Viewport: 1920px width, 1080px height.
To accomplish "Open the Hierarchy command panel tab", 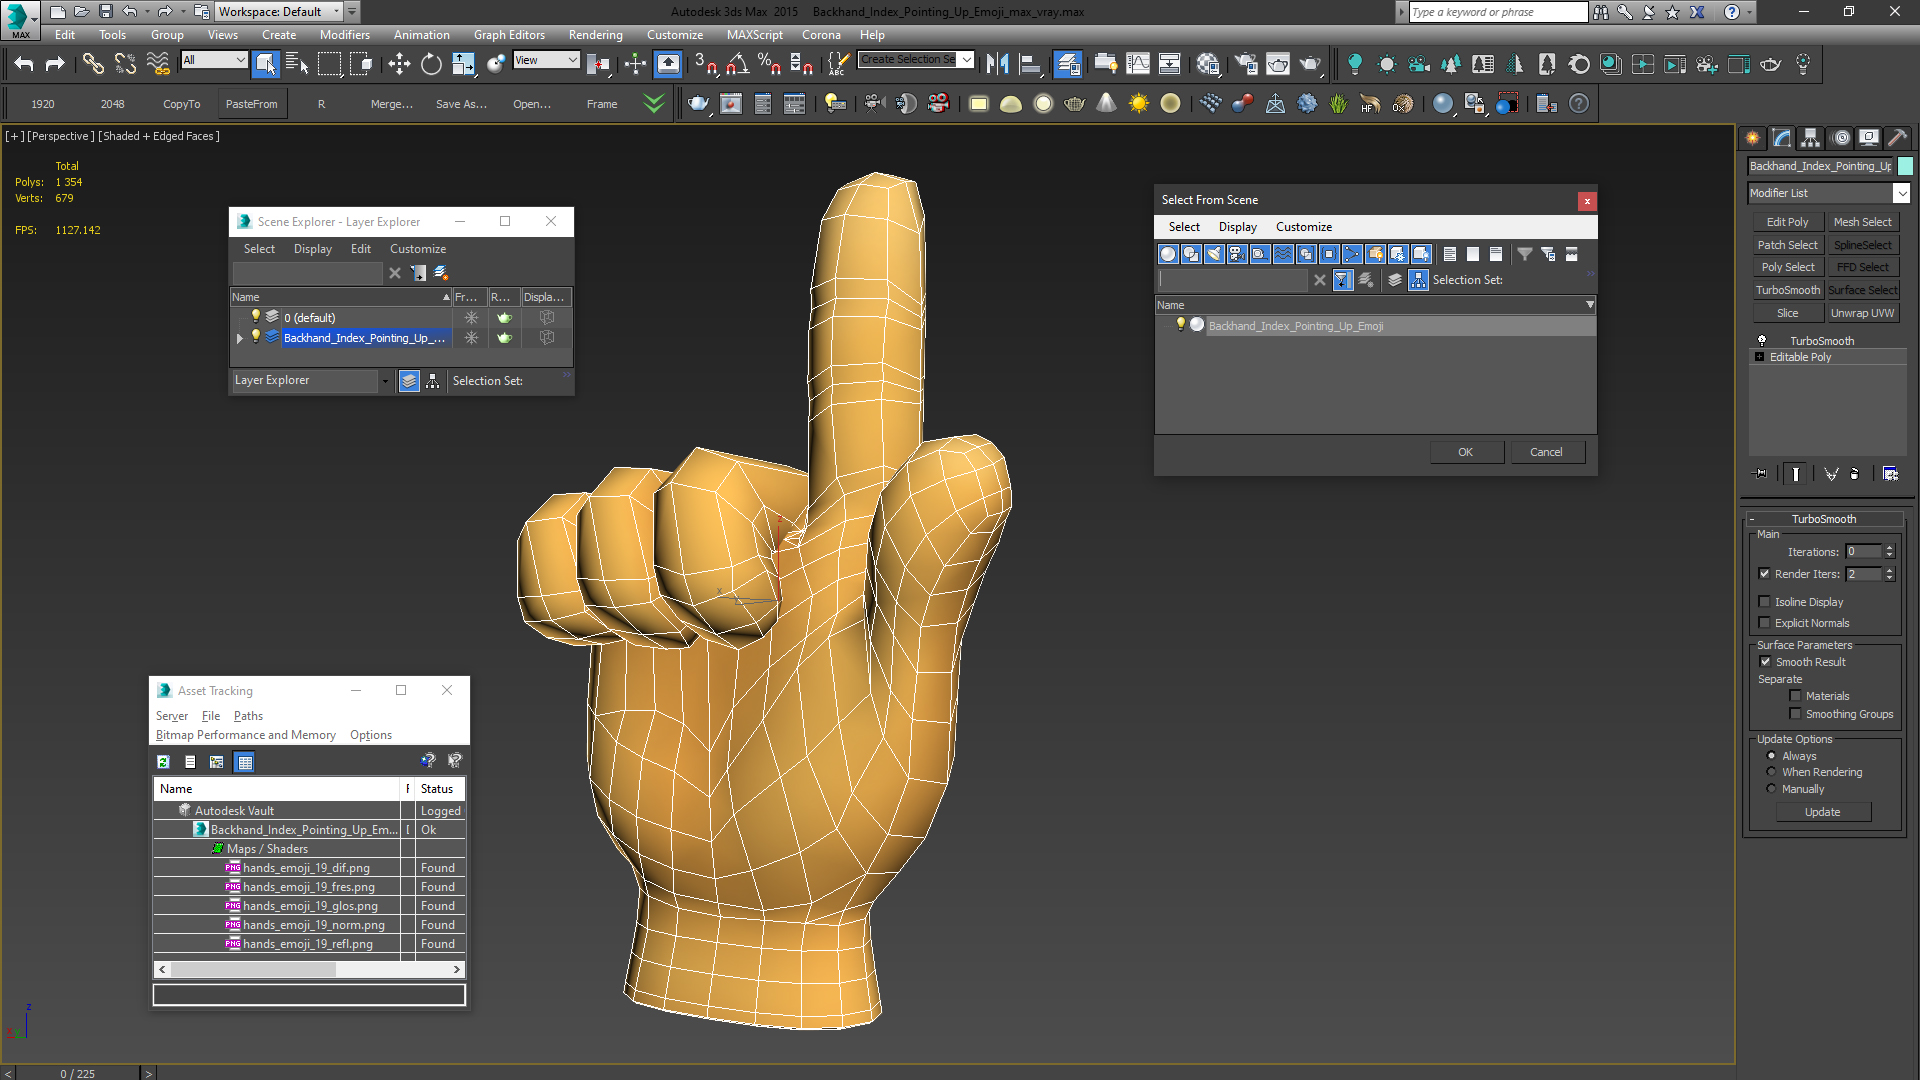I will pyautogui.click(x=1809, y=138).
